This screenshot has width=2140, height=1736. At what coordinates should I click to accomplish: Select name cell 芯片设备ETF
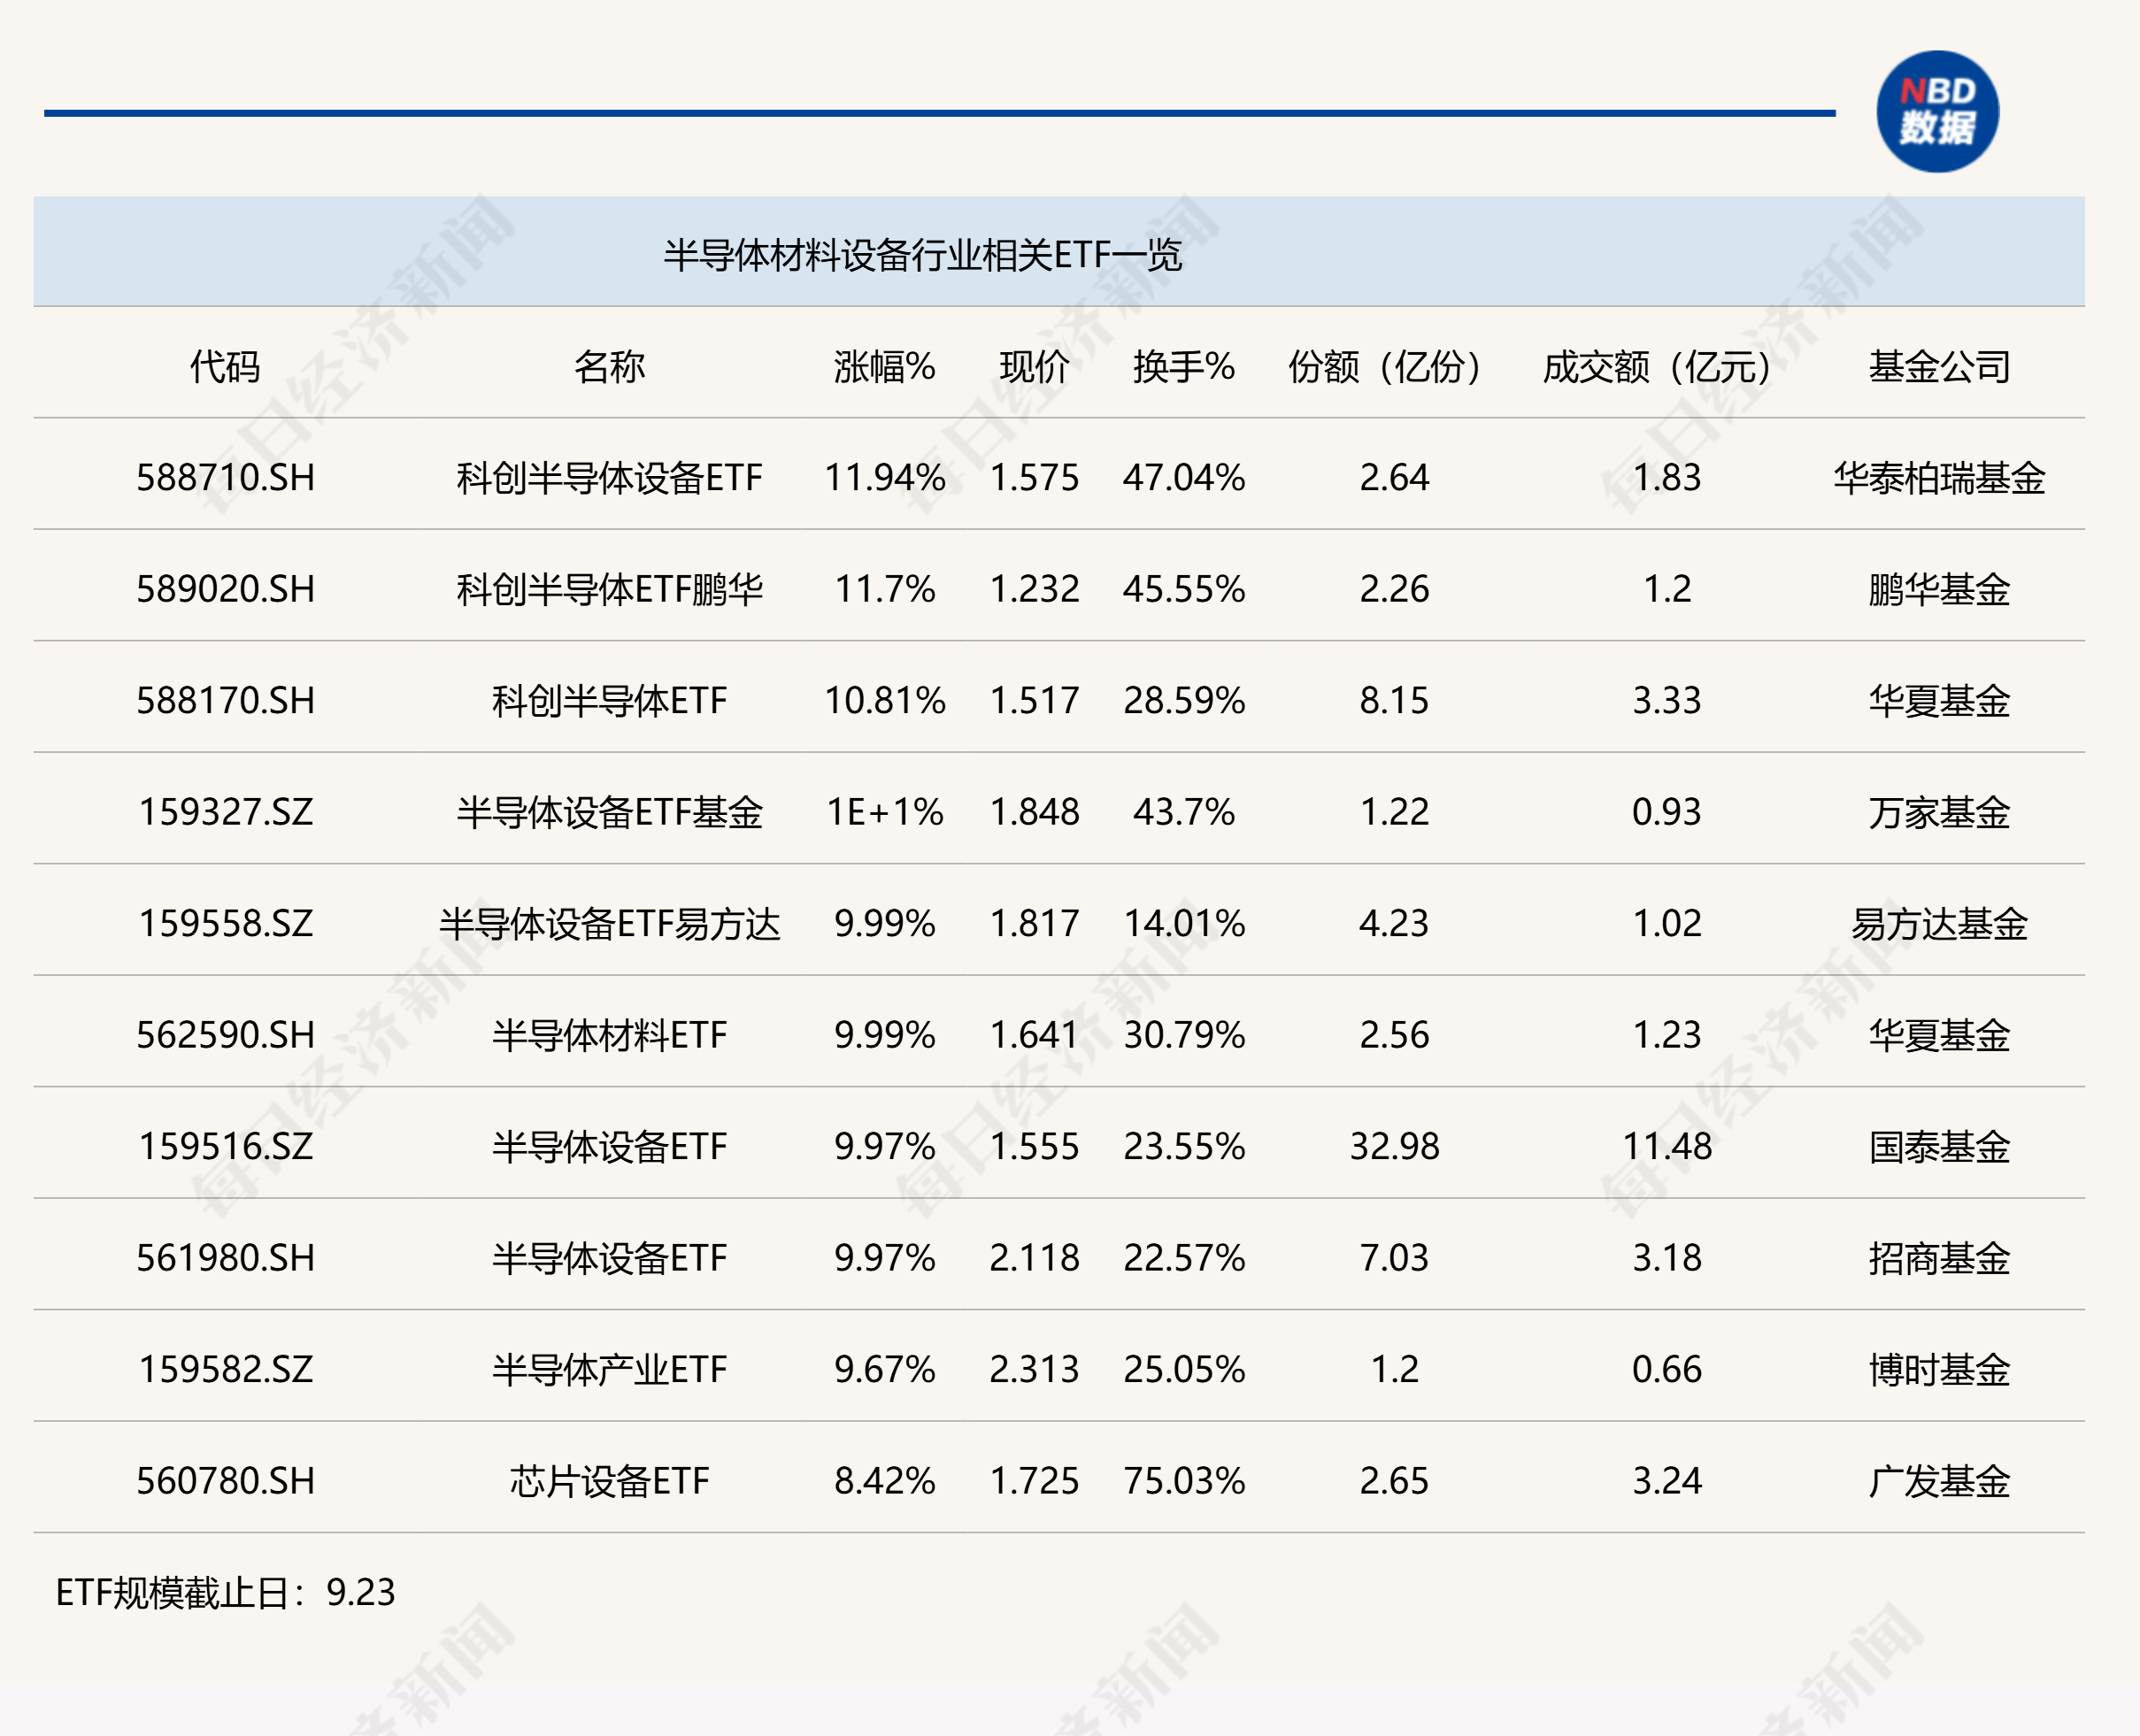(x=609, y=1481)
